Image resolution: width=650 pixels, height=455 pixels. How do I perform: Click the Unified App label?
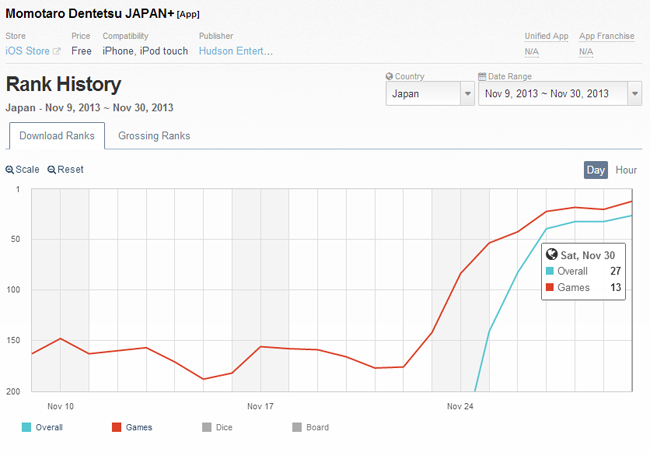click(546, 36)
